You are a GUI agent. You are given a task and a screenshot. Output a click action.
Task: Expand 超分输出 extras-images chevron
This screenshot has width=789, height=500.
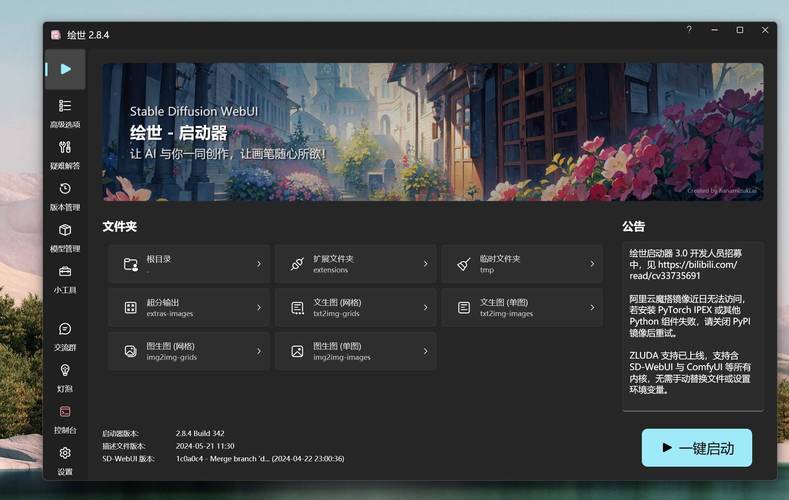pyautogui.click(x=259, y=307)
